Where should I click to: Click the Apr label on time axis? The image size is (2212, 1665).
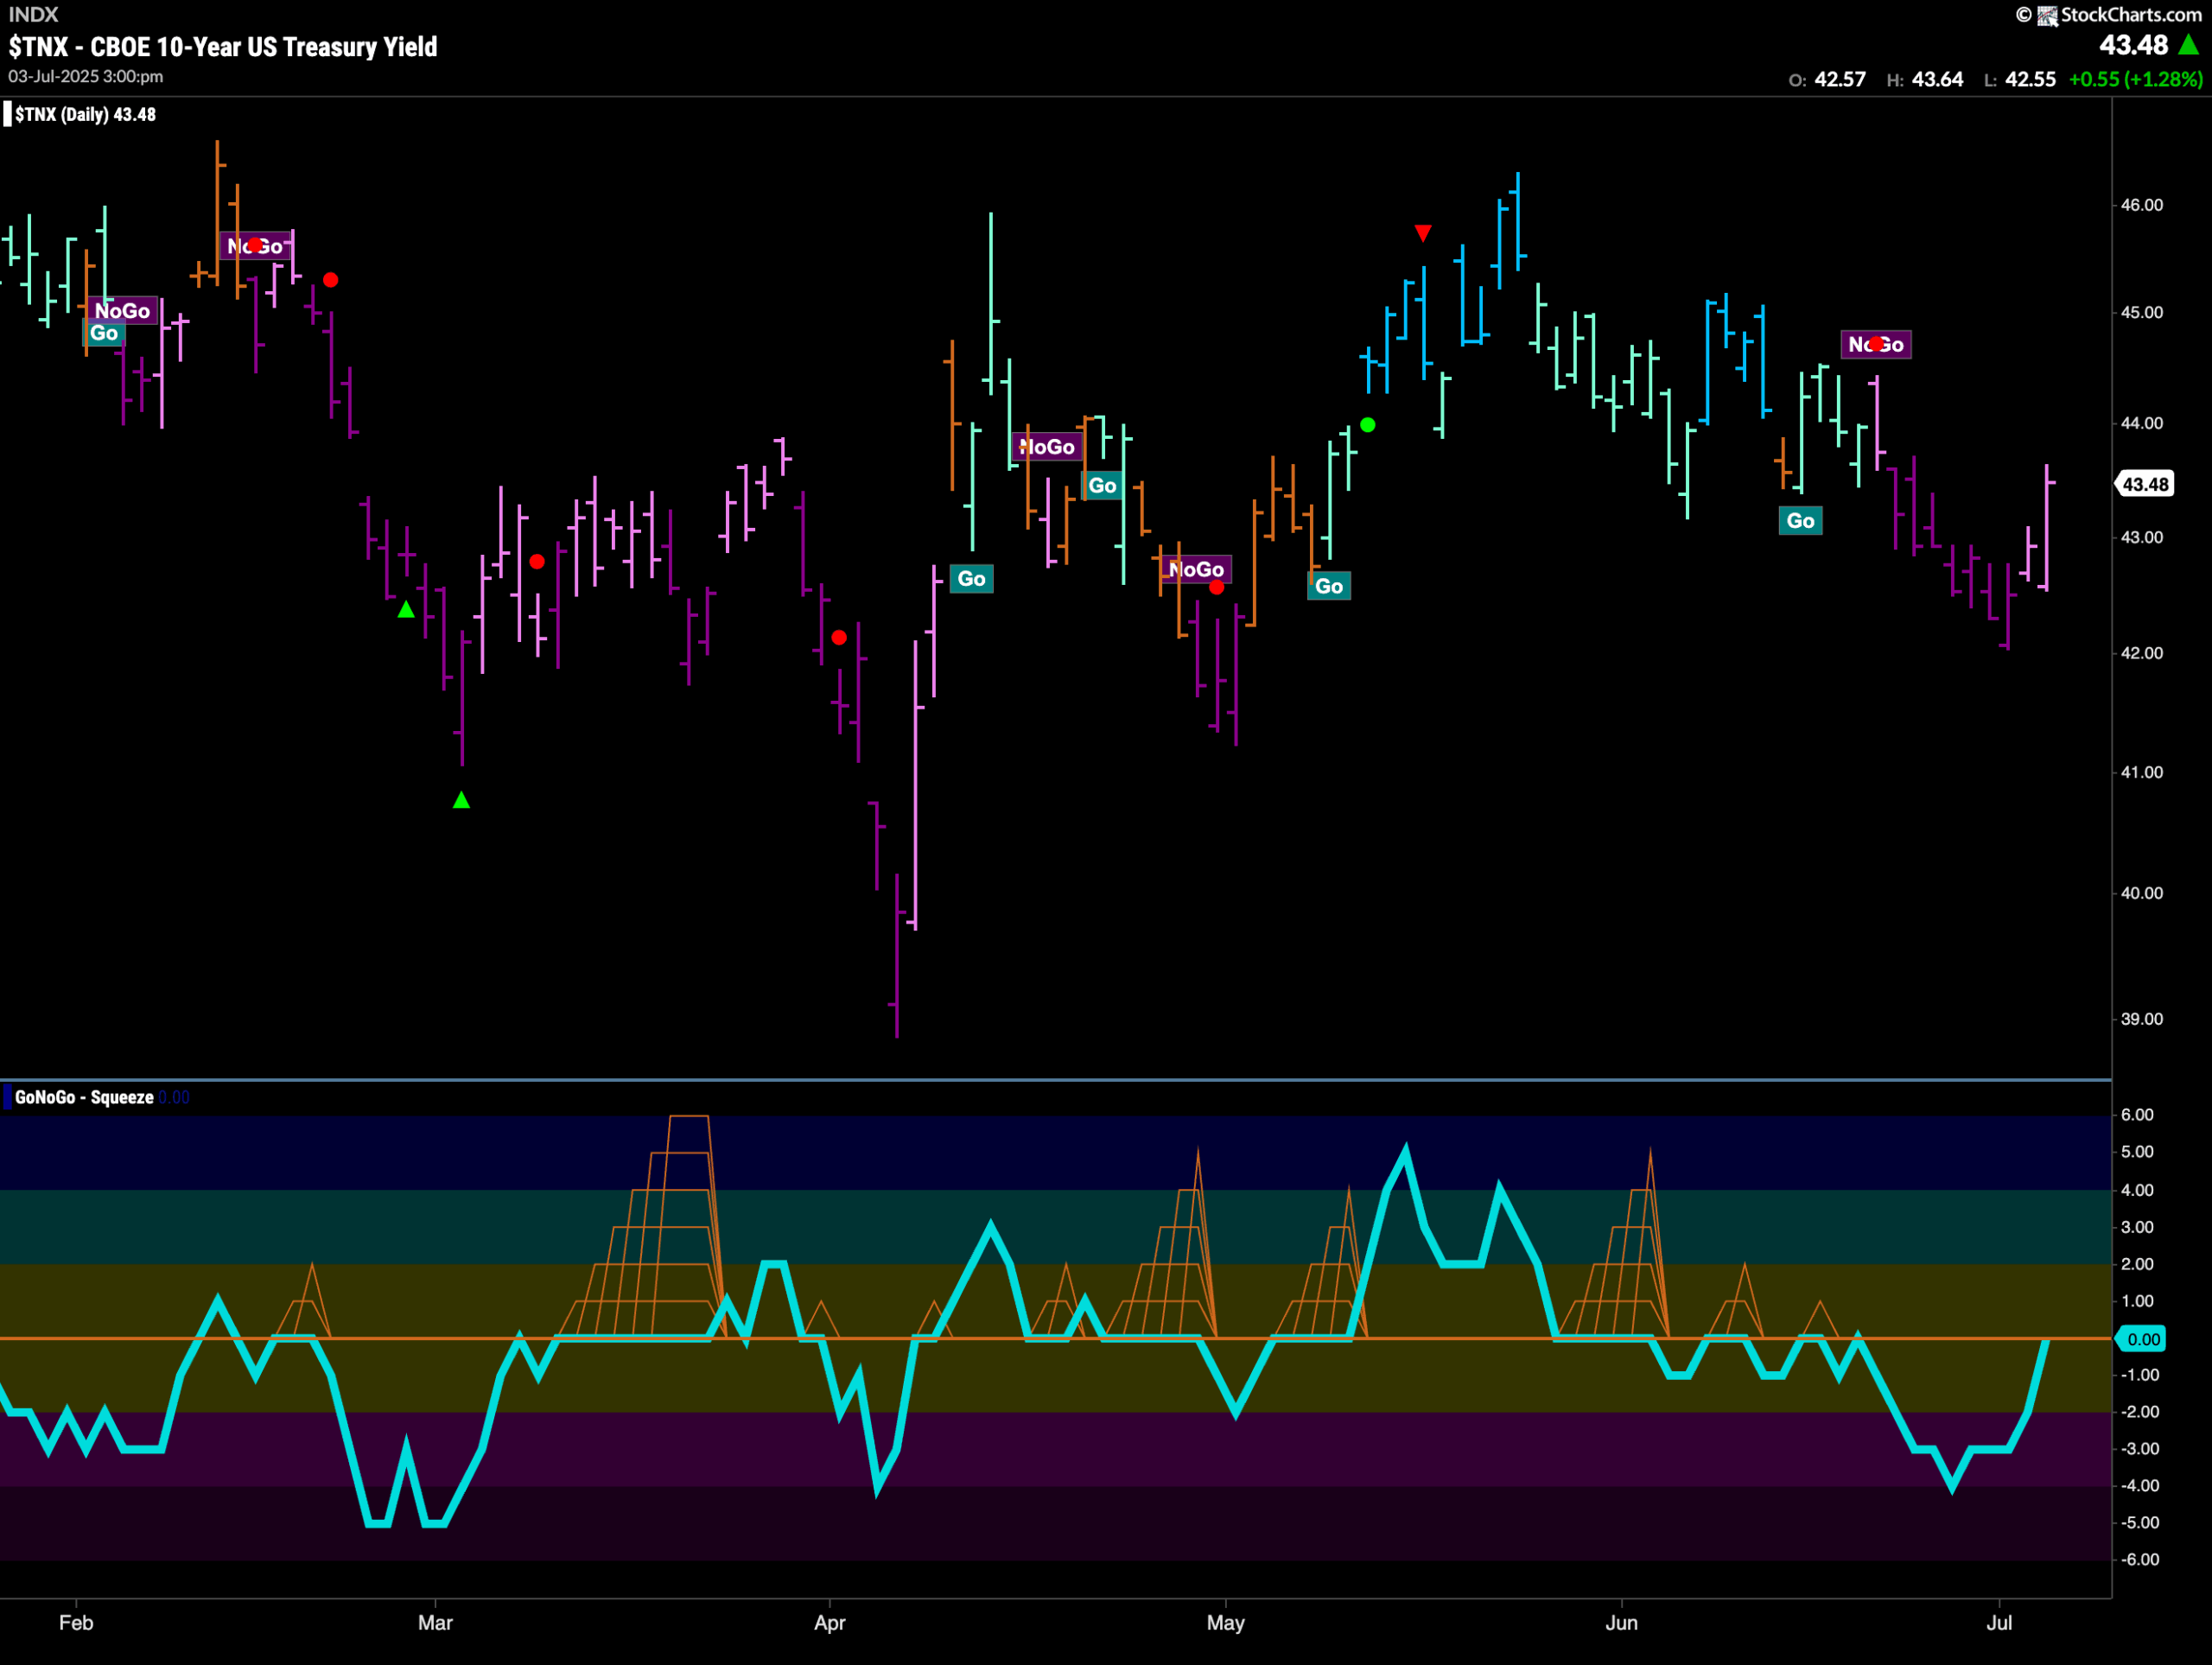pyautogui.click(x=829, y=1622)
